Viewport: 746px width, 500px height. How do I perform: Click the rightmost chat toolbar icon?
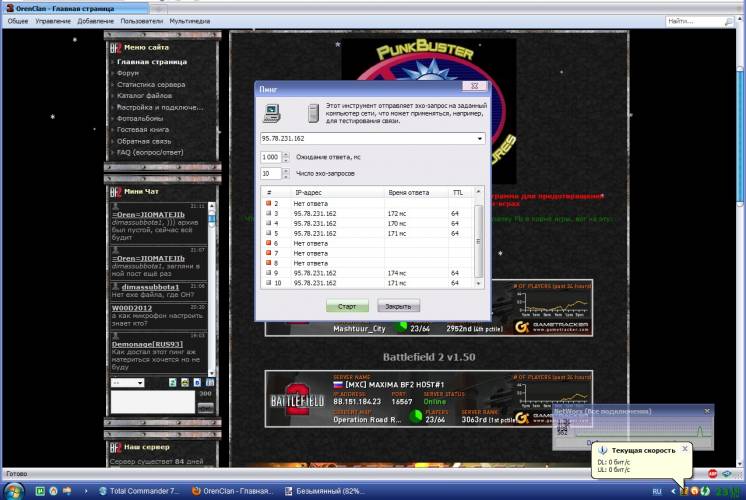[209, 382]
